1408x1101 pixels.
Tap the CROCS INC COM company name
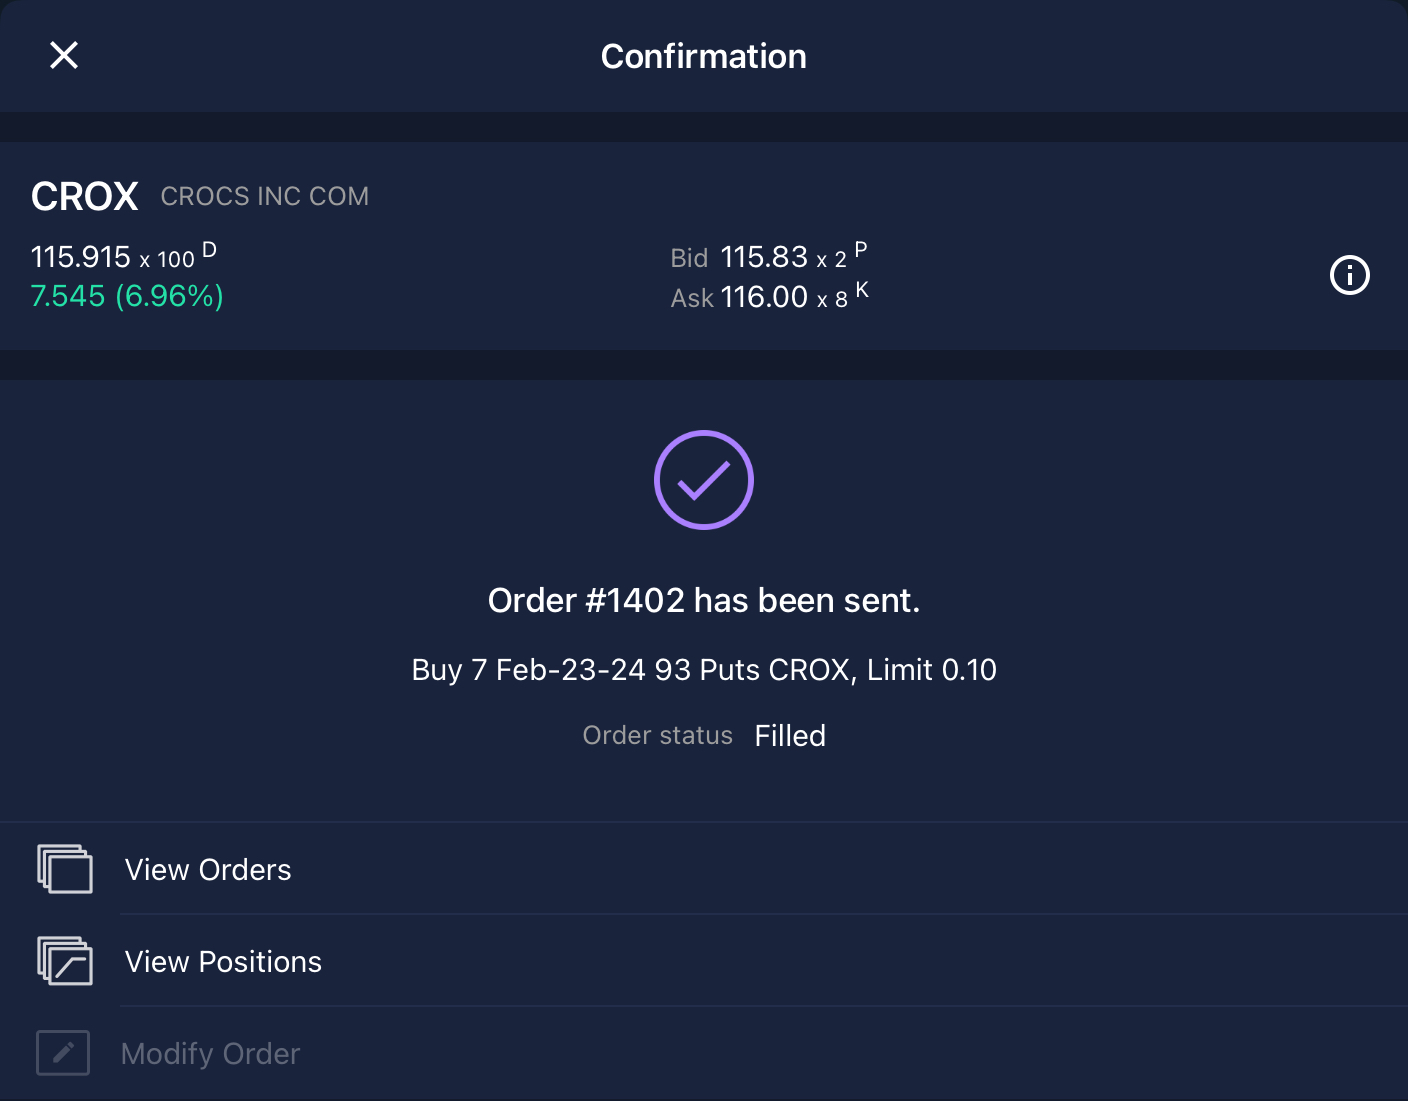pos(265,196)
